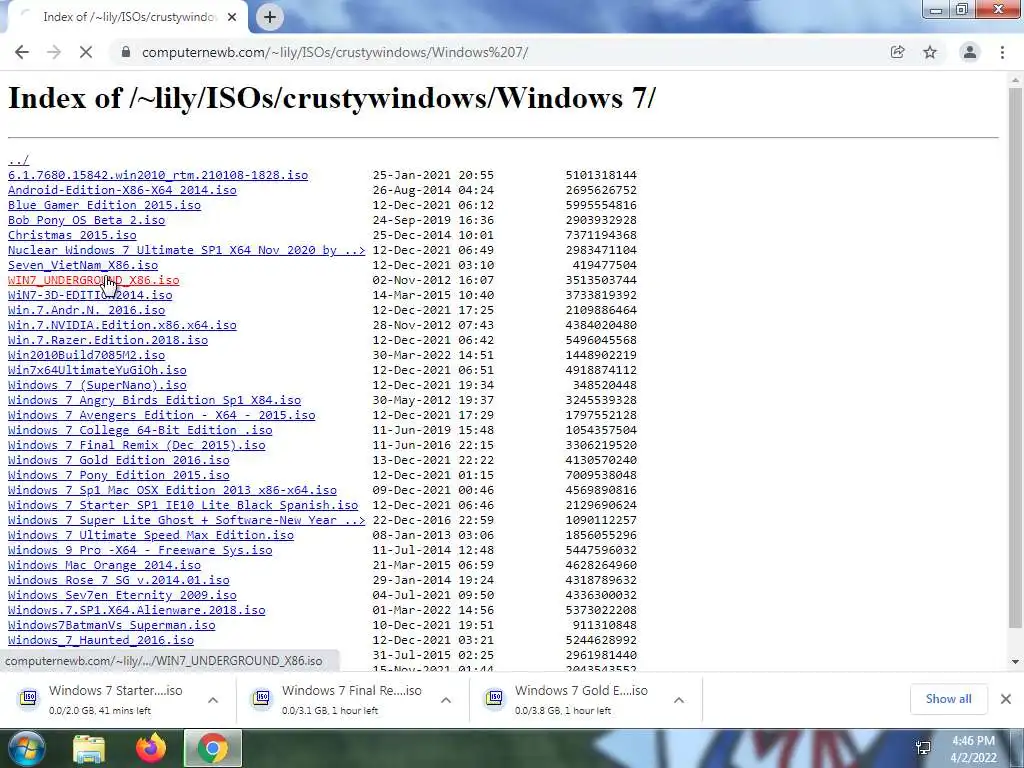1024x768 pixels.
Task: Close the Index of tab
Action: (x=232, y=17)
